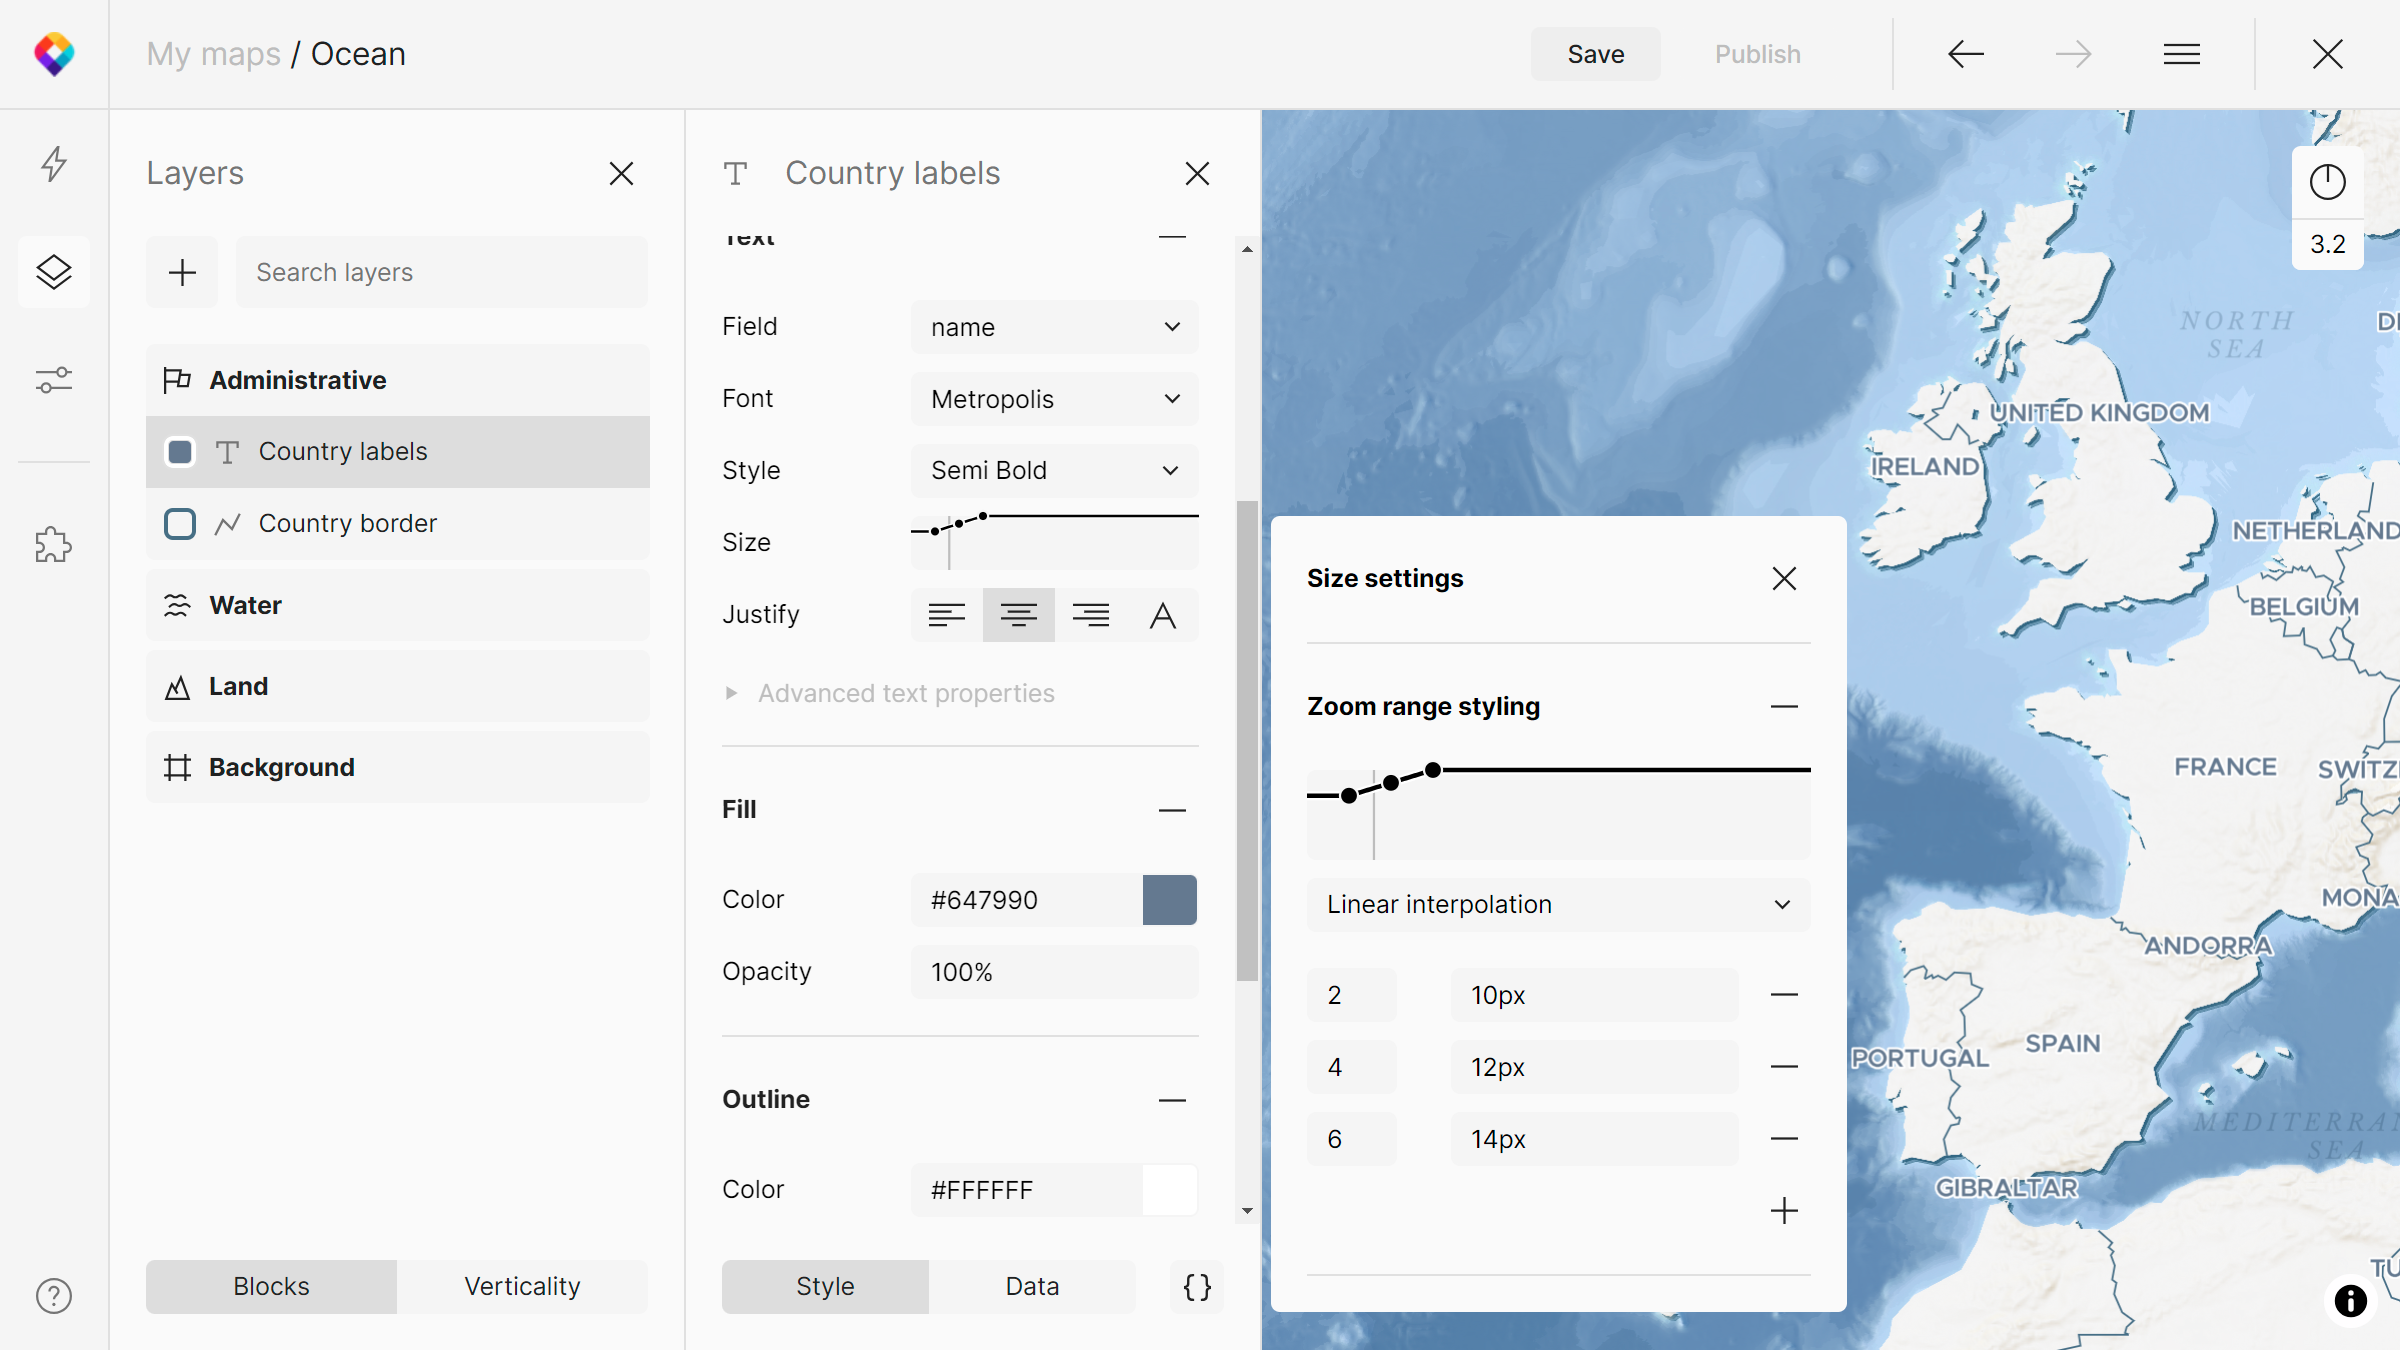
Task: Click the text layer T icon for Country labels
Action: click(x=229, y=452)
